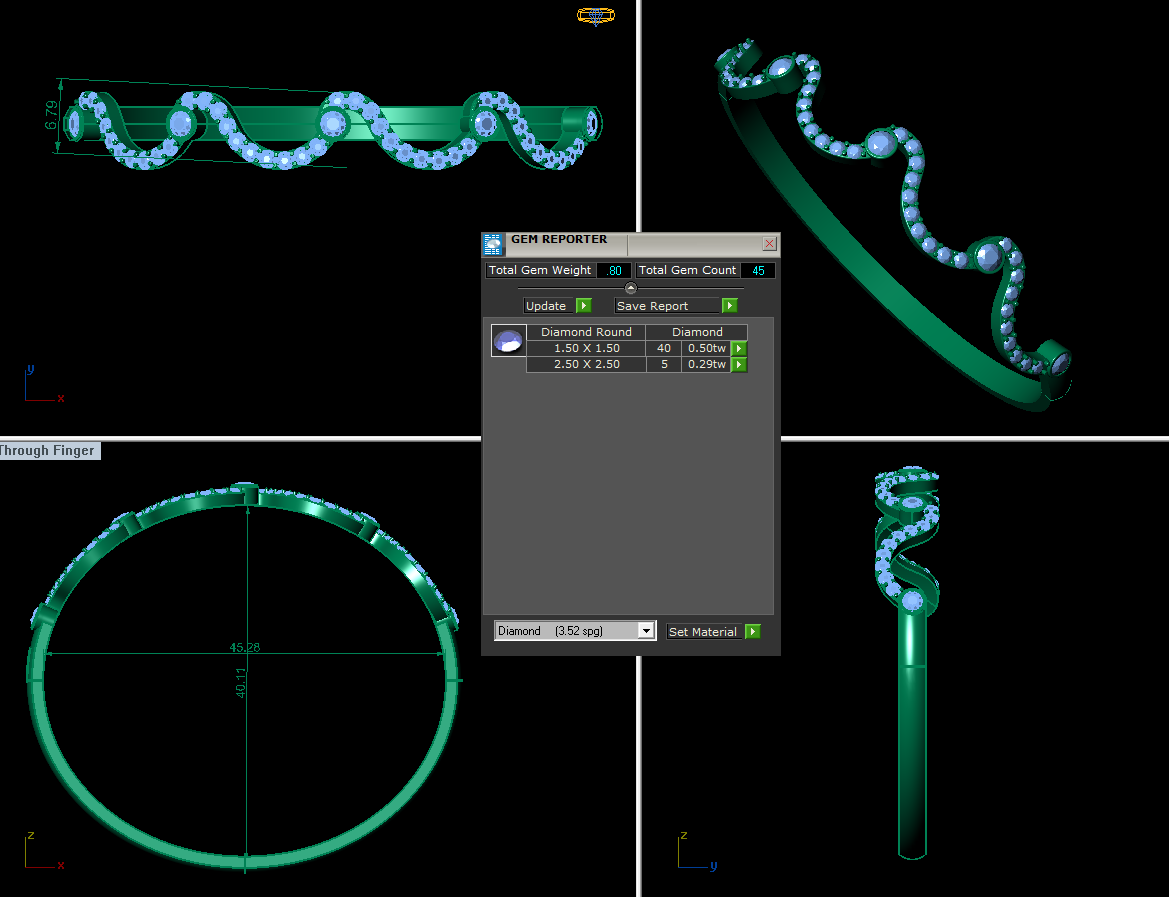Click green arrow on the 0.29tw row
Viewport: 1169px width, 897px height.
click(739, 365)
